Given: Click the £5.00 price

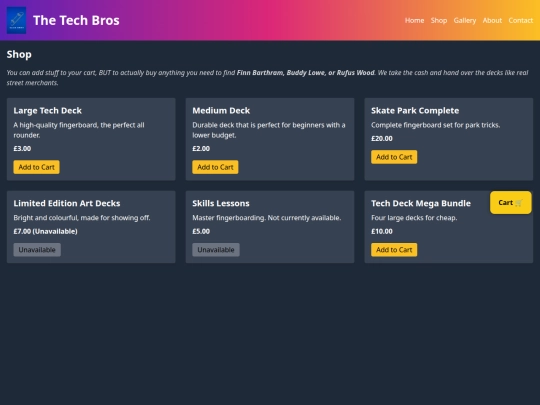Looking at the screenshot, I should [201, 231].
